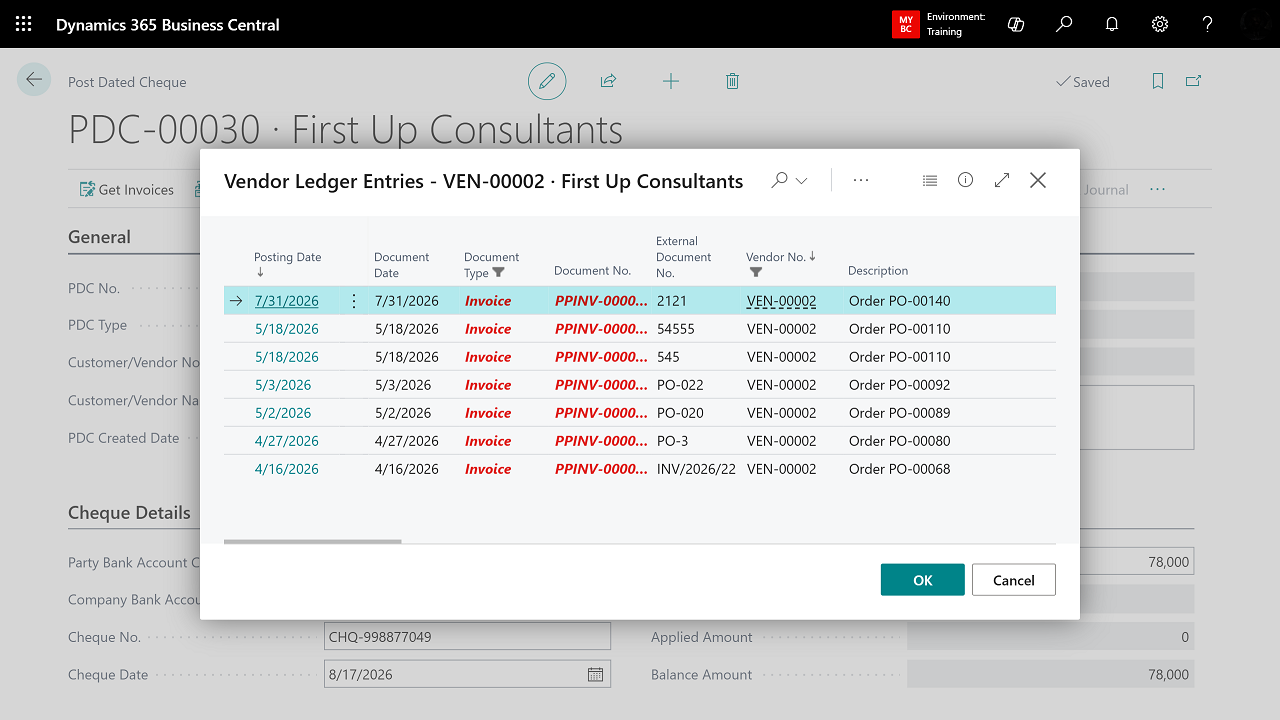Screen dimensions: 1280x720
Task: Go back with the arrow on Post Dated Cheque page
Action: (34, 80)
